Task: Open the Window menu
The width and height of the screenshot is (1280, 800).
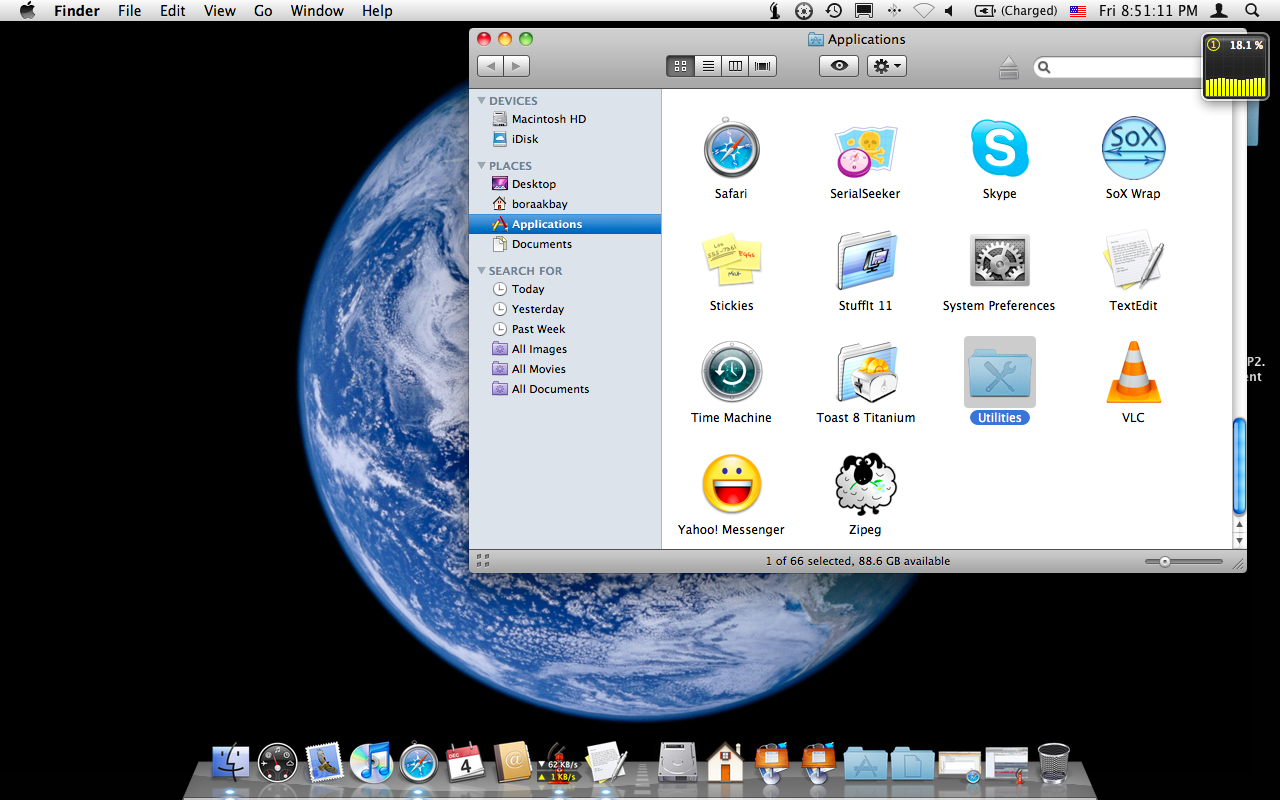Action: pos(316,11)
